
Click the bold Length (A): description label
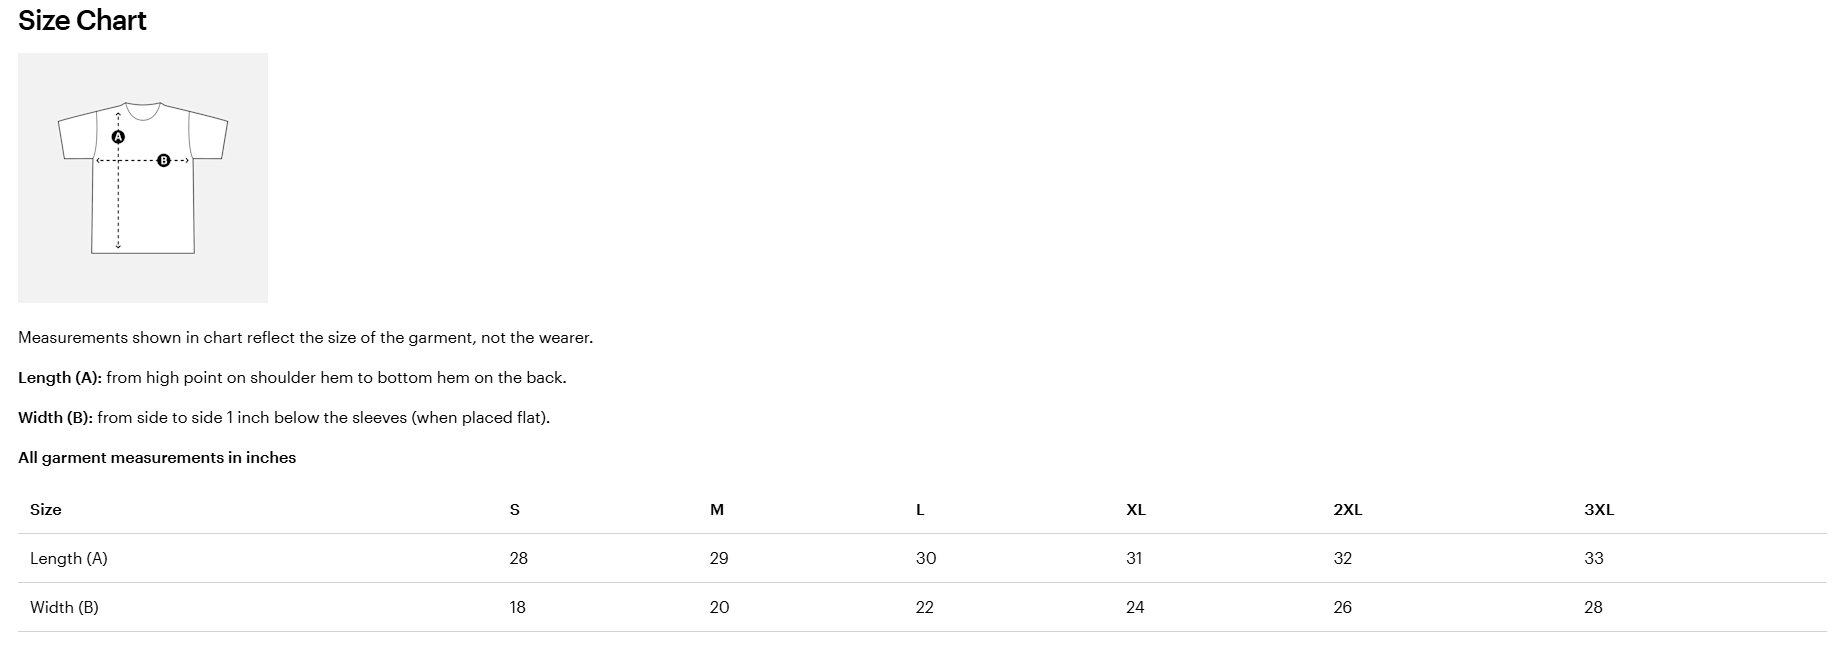(x=60, y=378)
